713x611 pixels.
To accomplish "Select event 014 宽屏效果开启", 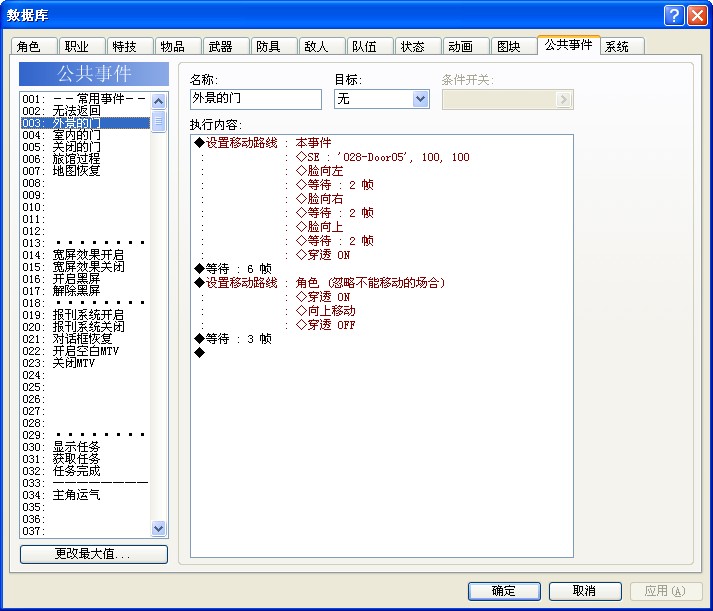I will click(85, 255).
